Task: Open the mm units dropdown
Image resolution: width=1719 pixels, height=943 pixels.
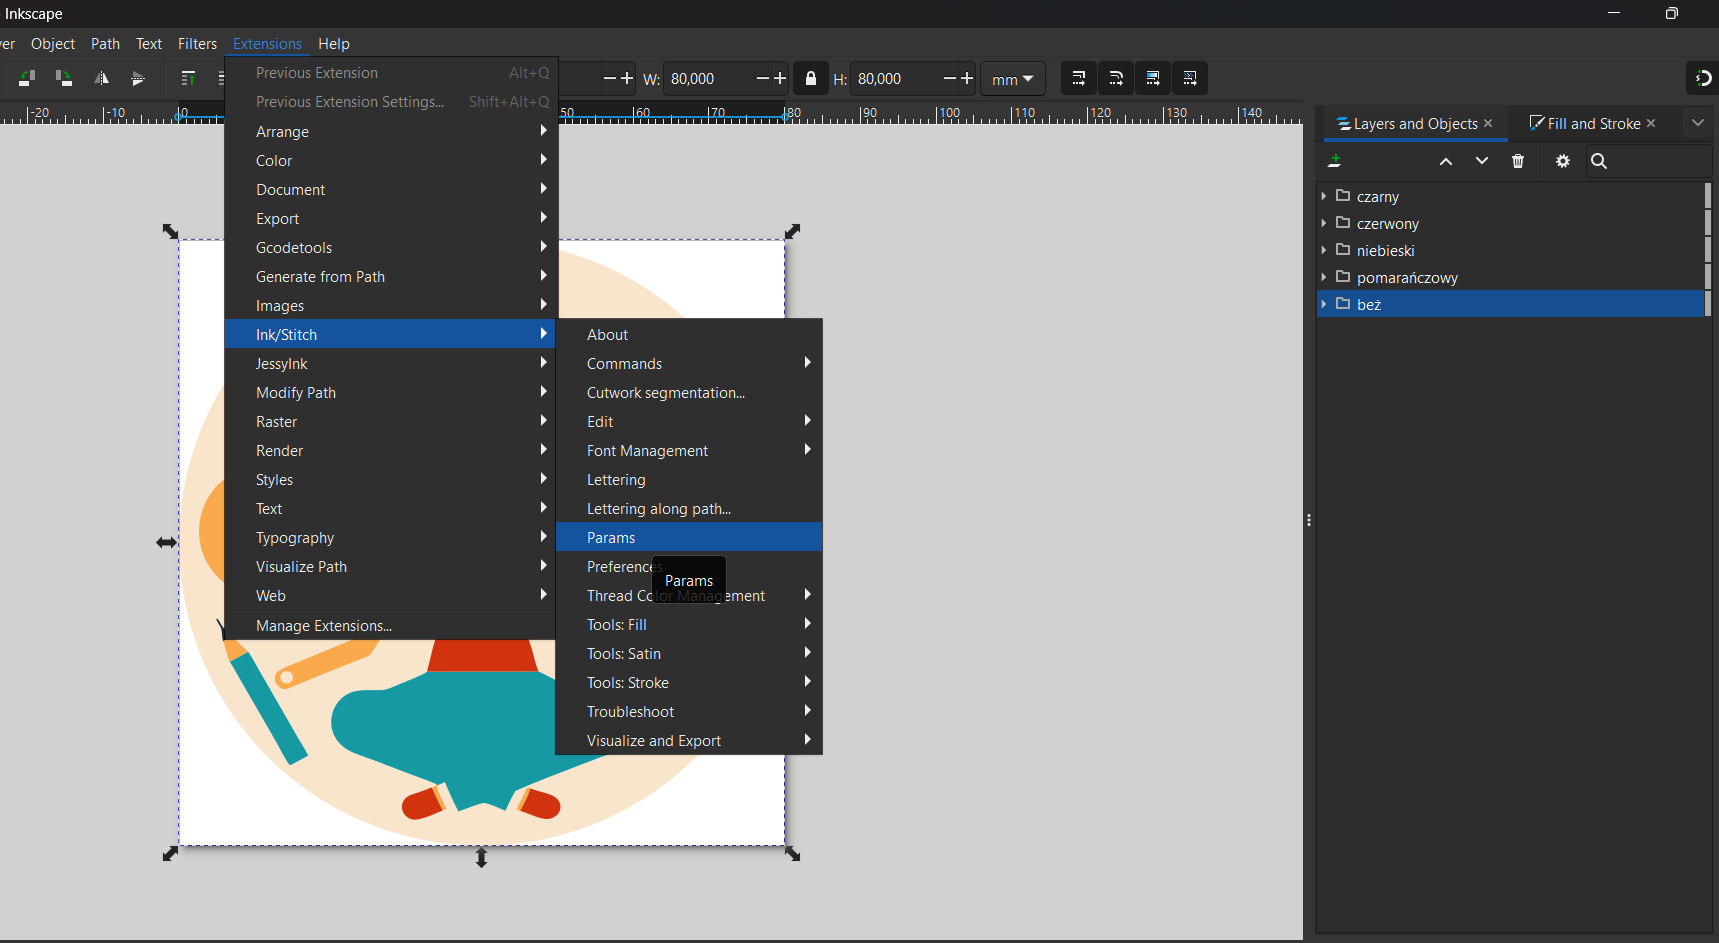Action: (x=1013, y=78)
